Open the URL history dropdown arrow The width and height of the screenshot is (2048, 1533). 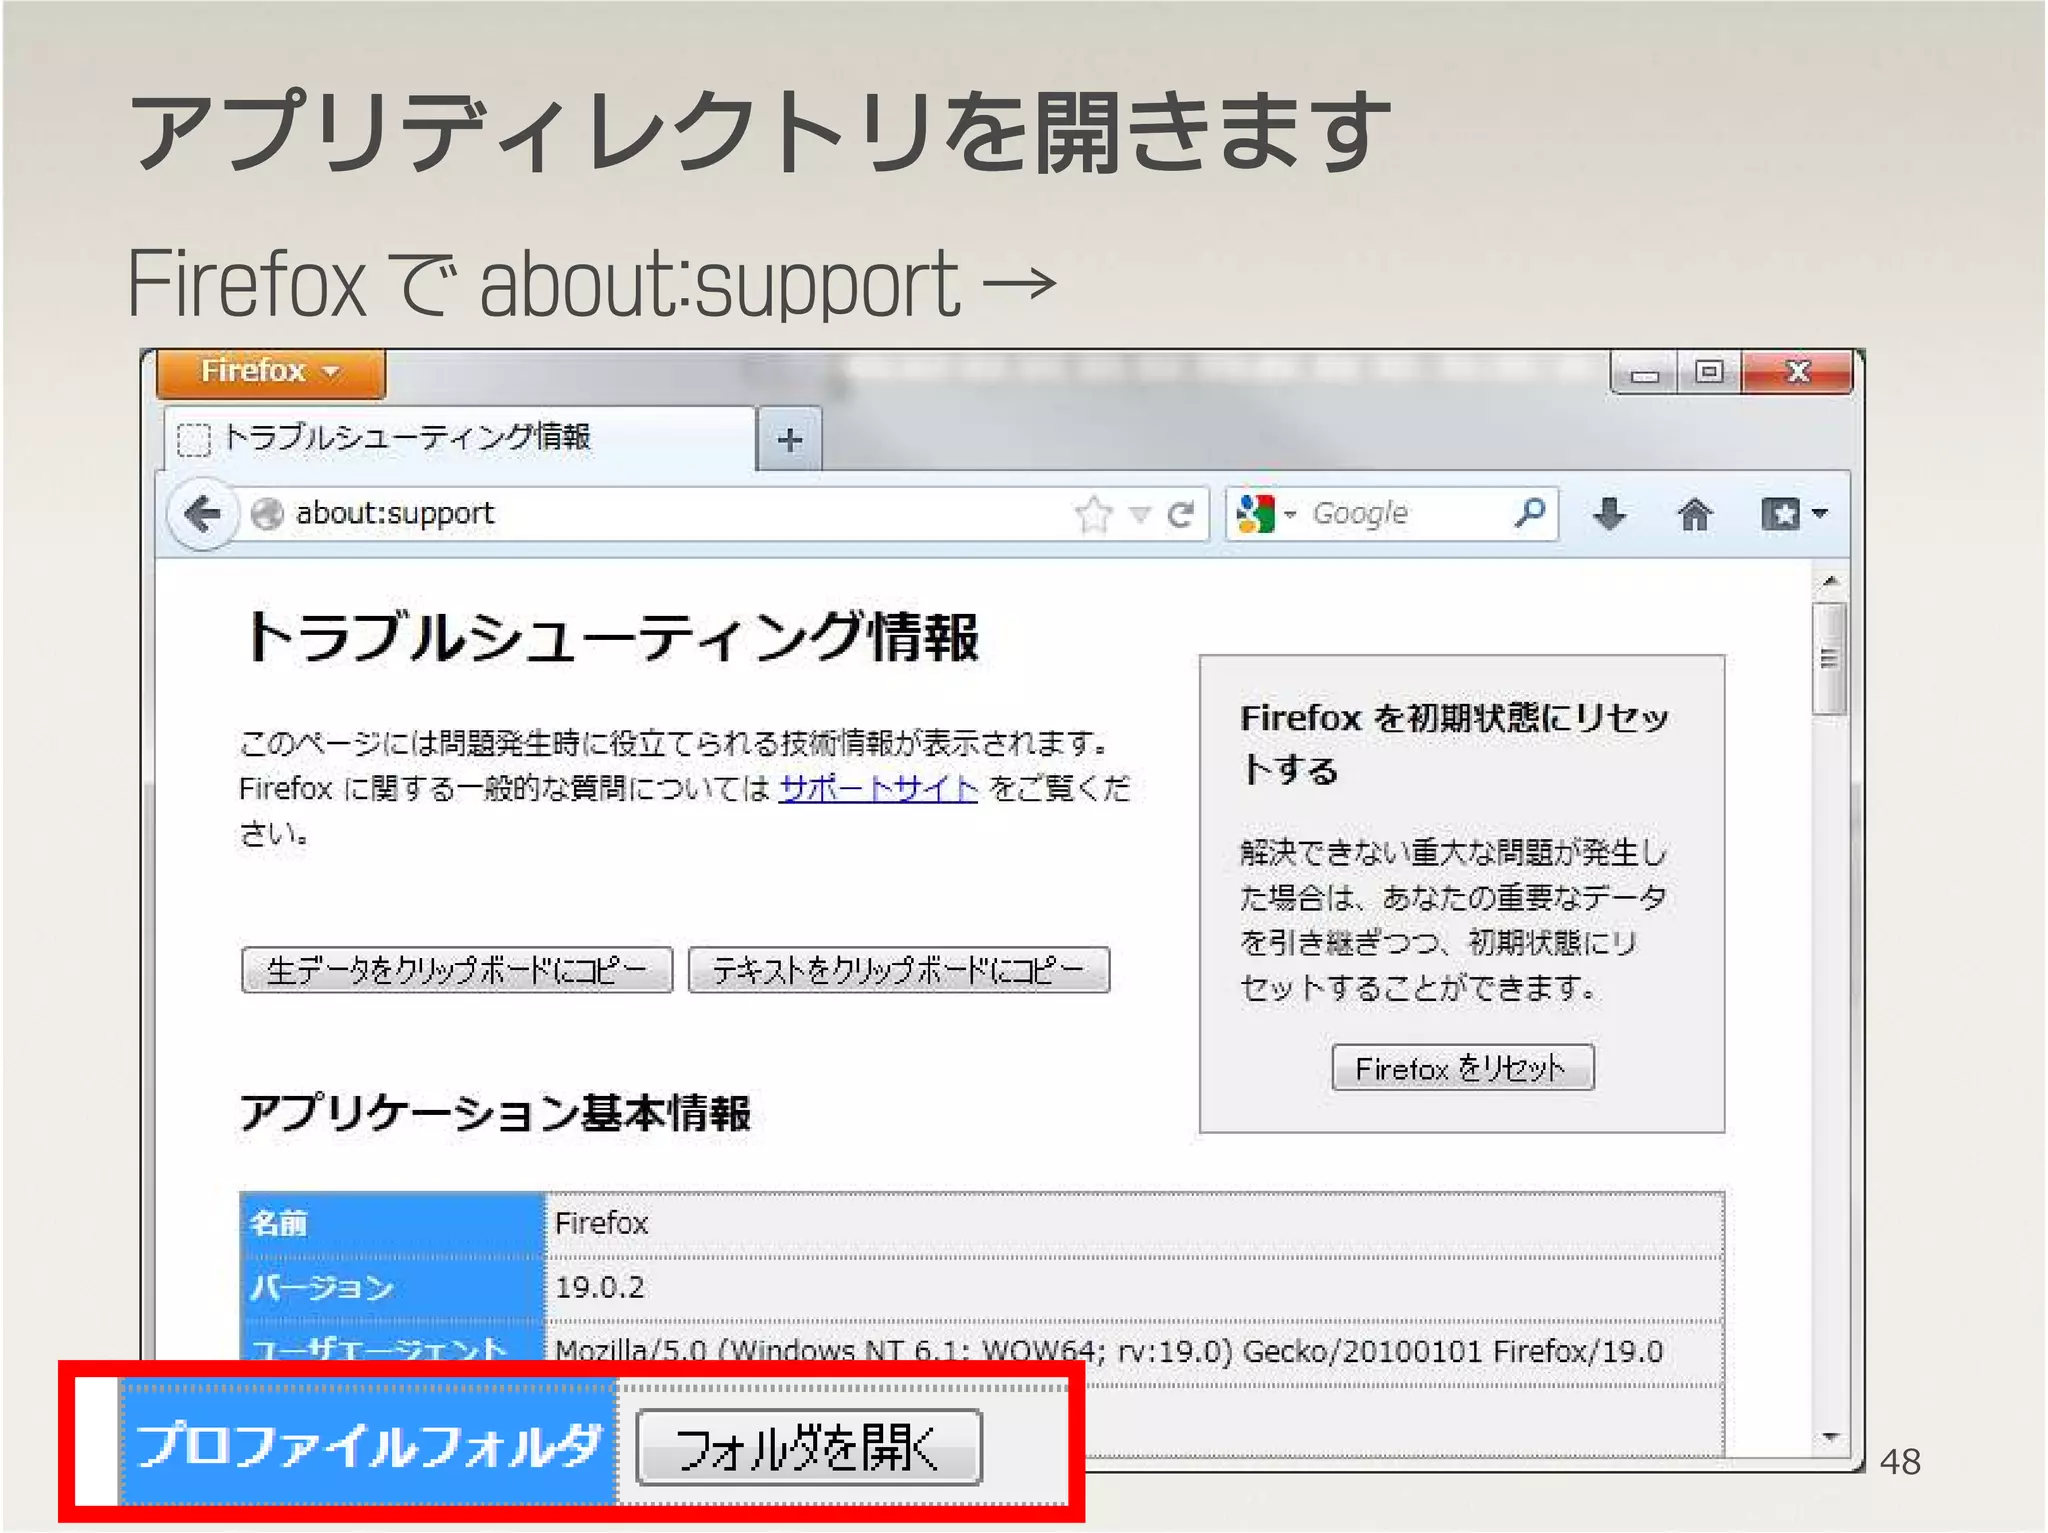click(x=1139, y=515)
